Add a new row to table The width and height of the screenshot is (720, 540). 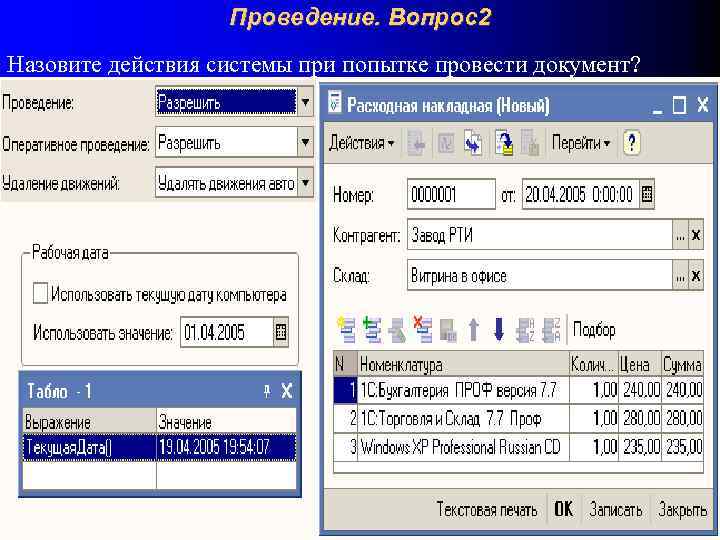click(346, 330)
